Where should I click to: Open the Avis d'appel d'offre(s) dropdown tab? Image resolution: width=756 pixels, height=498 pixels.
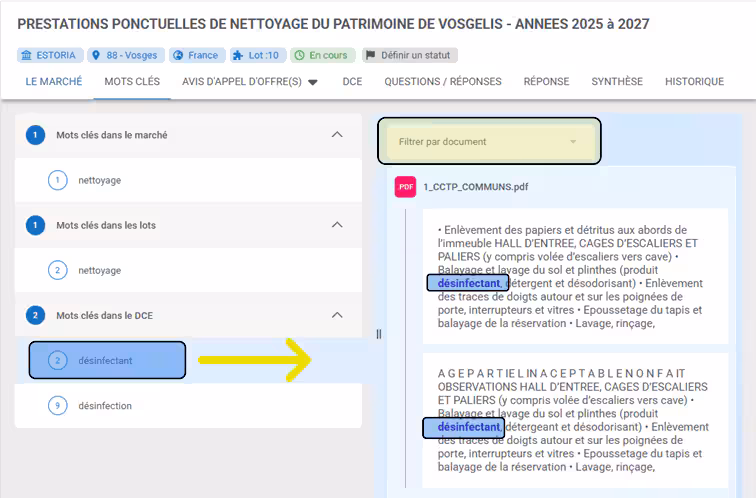[249, 82]
